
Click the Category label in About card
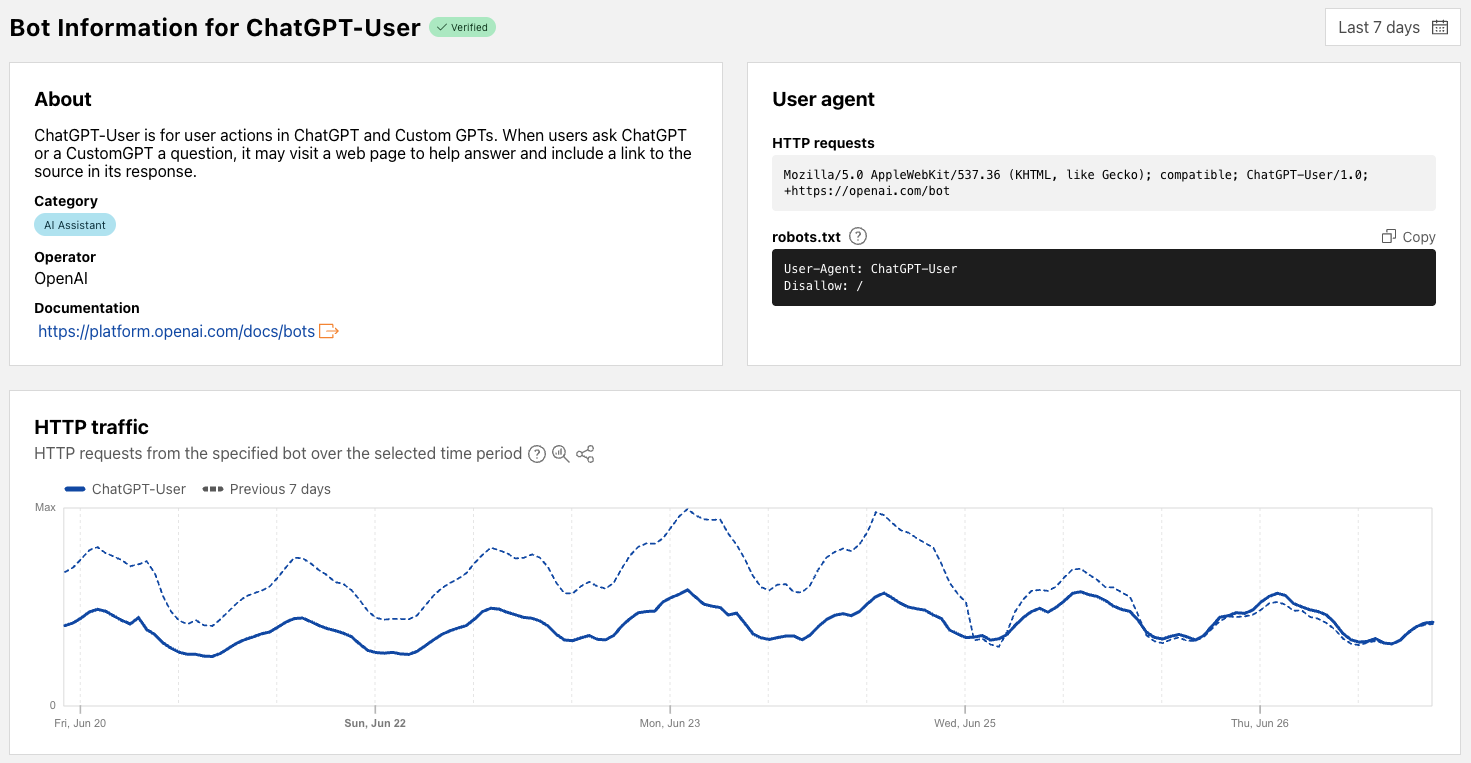(66, 201)
